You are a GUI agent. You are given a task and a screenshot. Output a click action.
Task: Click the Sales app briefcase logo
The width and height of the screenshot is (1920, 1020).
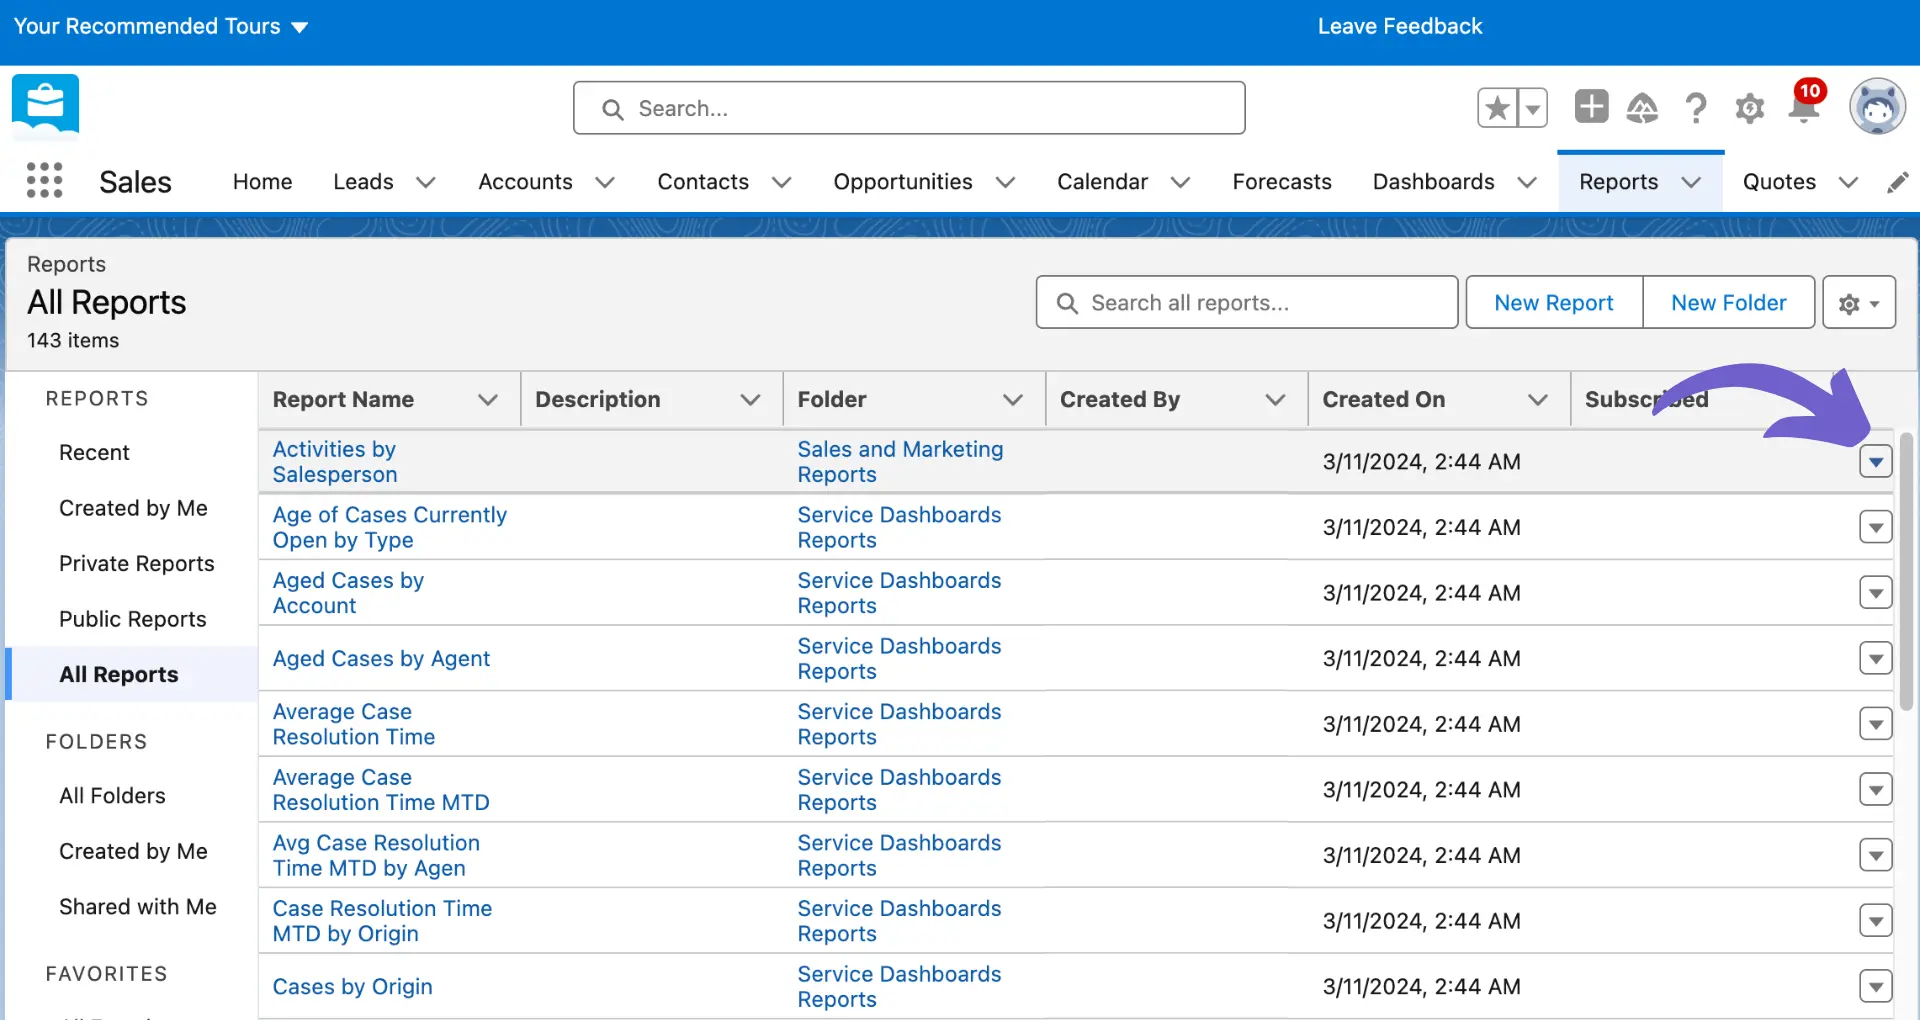point(45,106)
